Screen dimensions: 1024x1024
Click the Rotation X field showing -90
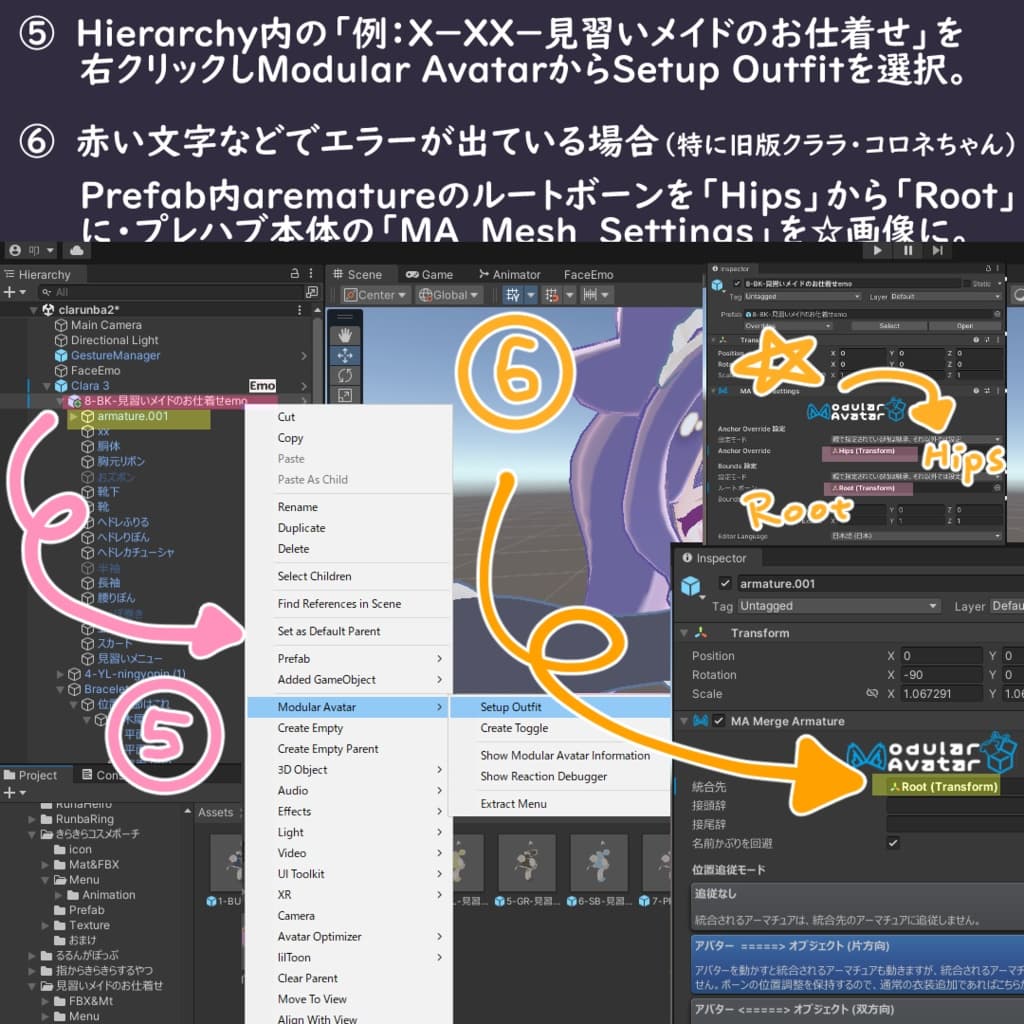(941, 674)
